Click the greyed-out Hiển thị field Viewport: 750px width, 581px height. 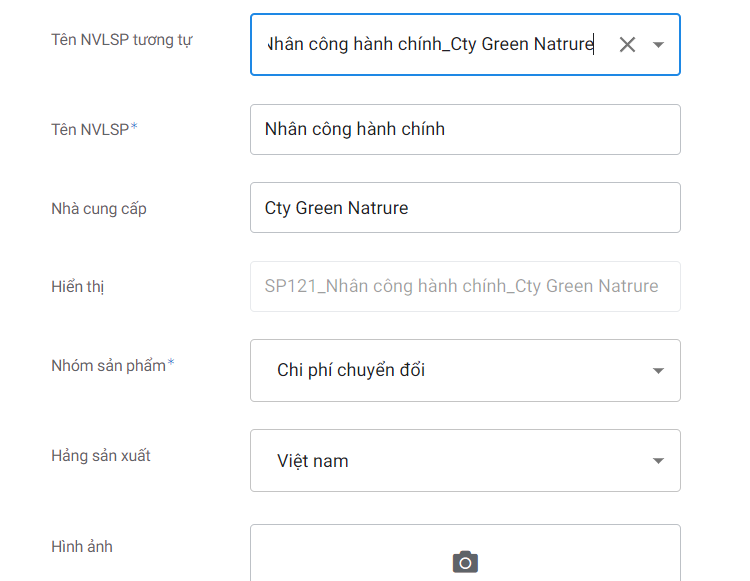465,286
